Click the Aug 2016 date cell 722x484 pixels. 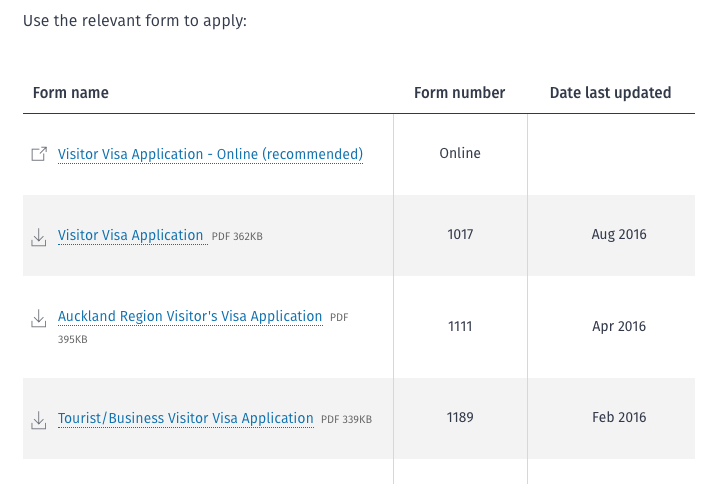[x=619, y=235]
